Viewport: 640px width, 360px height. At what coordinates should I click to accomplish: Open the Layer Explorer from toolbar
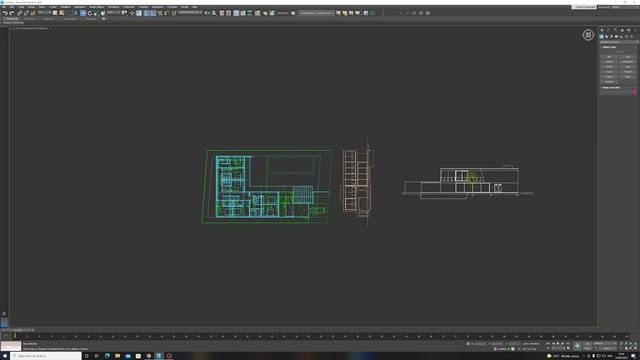pos(228,13)
